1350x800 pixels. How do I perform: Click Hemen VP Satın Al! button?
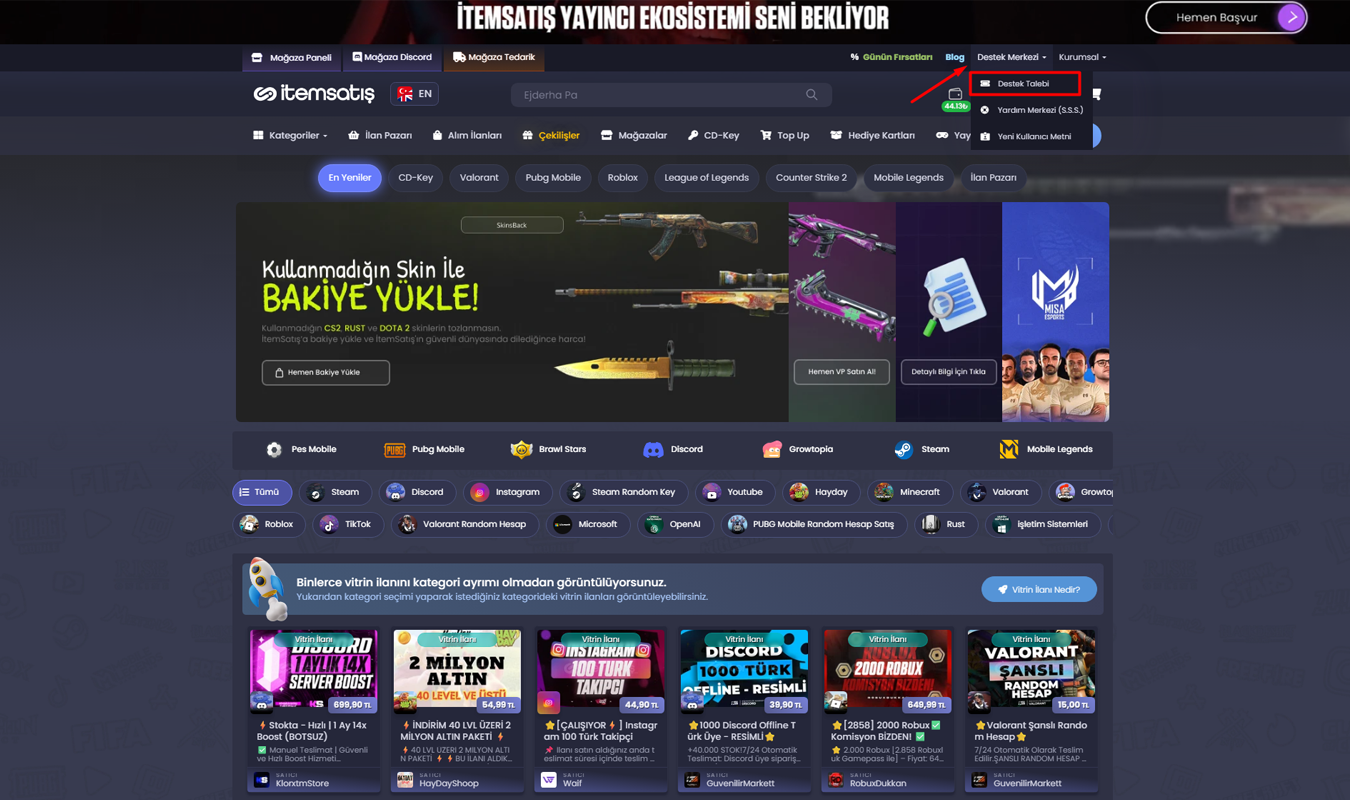pyautogui.click(x=842, y=372)
